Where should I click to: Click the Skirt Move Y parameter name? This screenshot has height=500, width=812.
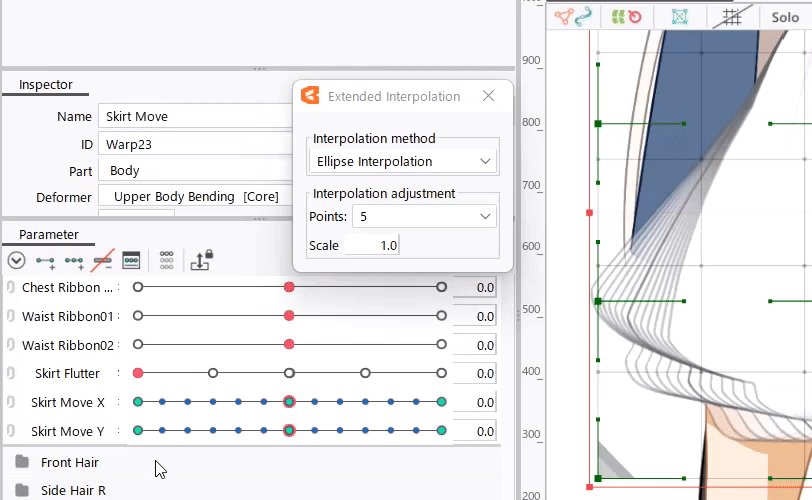[x=68, y=432]
